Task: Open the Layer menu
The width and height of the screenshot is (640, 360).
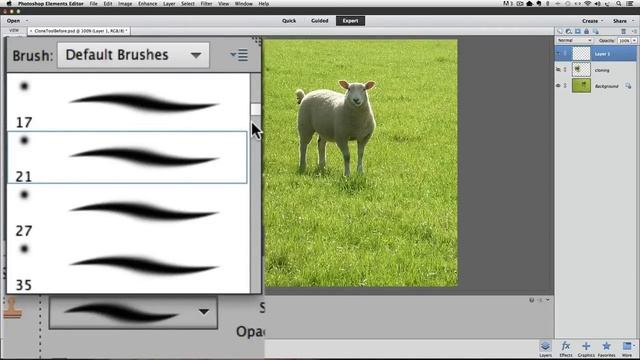Action: click(x=169, y=4)
